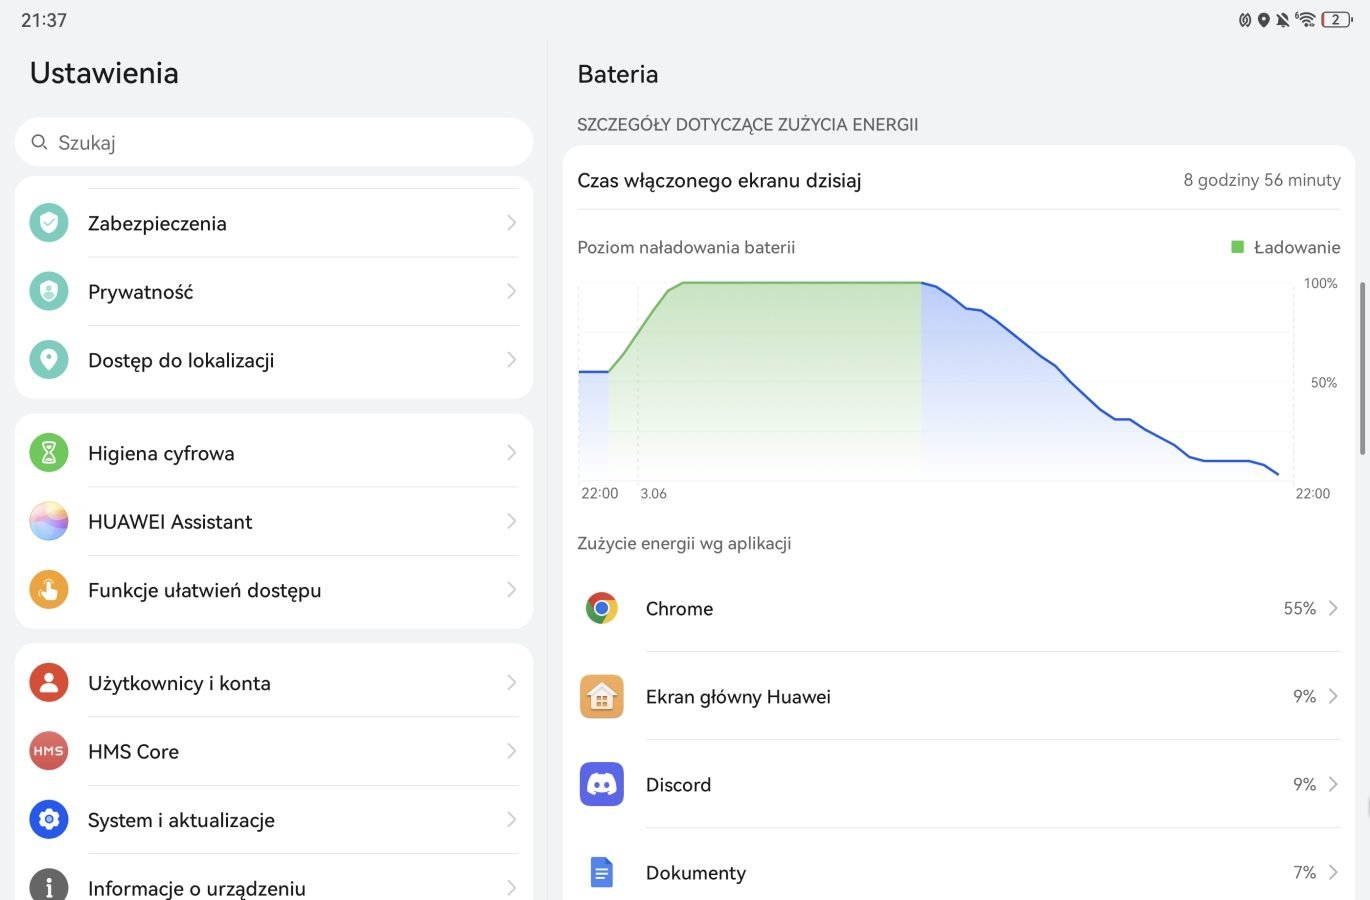
Task: Open Ekran główny Huawei details chevron
Action: click(1333, 696)
